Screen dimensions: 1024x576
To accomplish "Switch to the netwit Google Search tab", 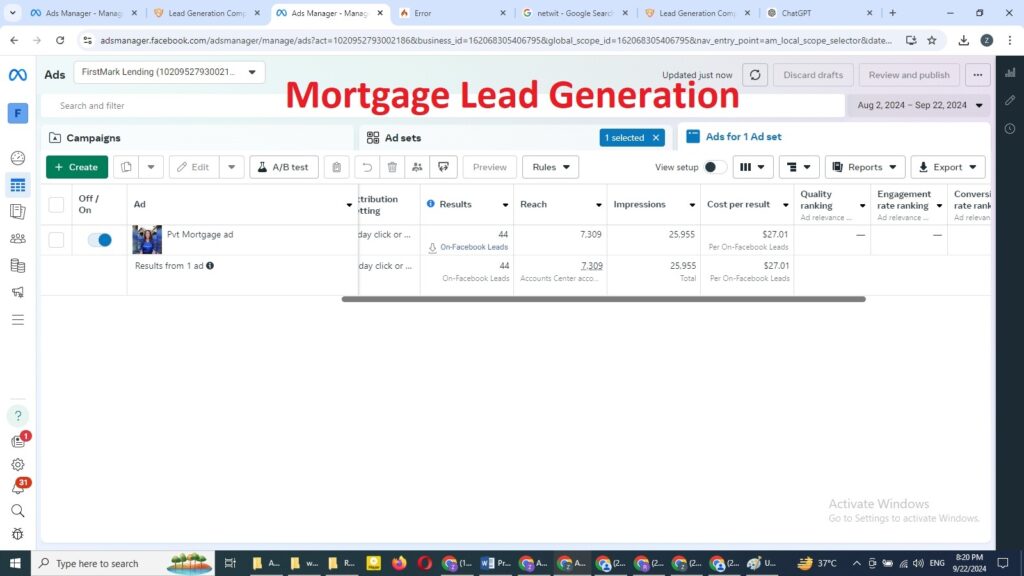I will (575, 13).
